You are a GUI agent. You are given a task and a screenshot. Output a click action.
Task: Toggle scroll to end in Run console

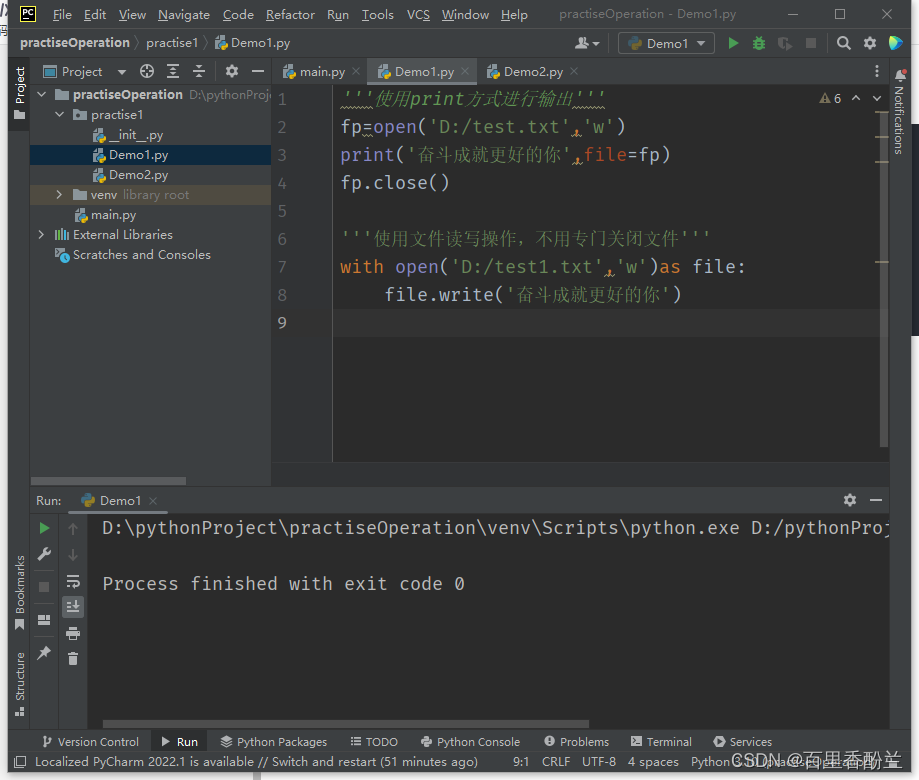[73, 607]
